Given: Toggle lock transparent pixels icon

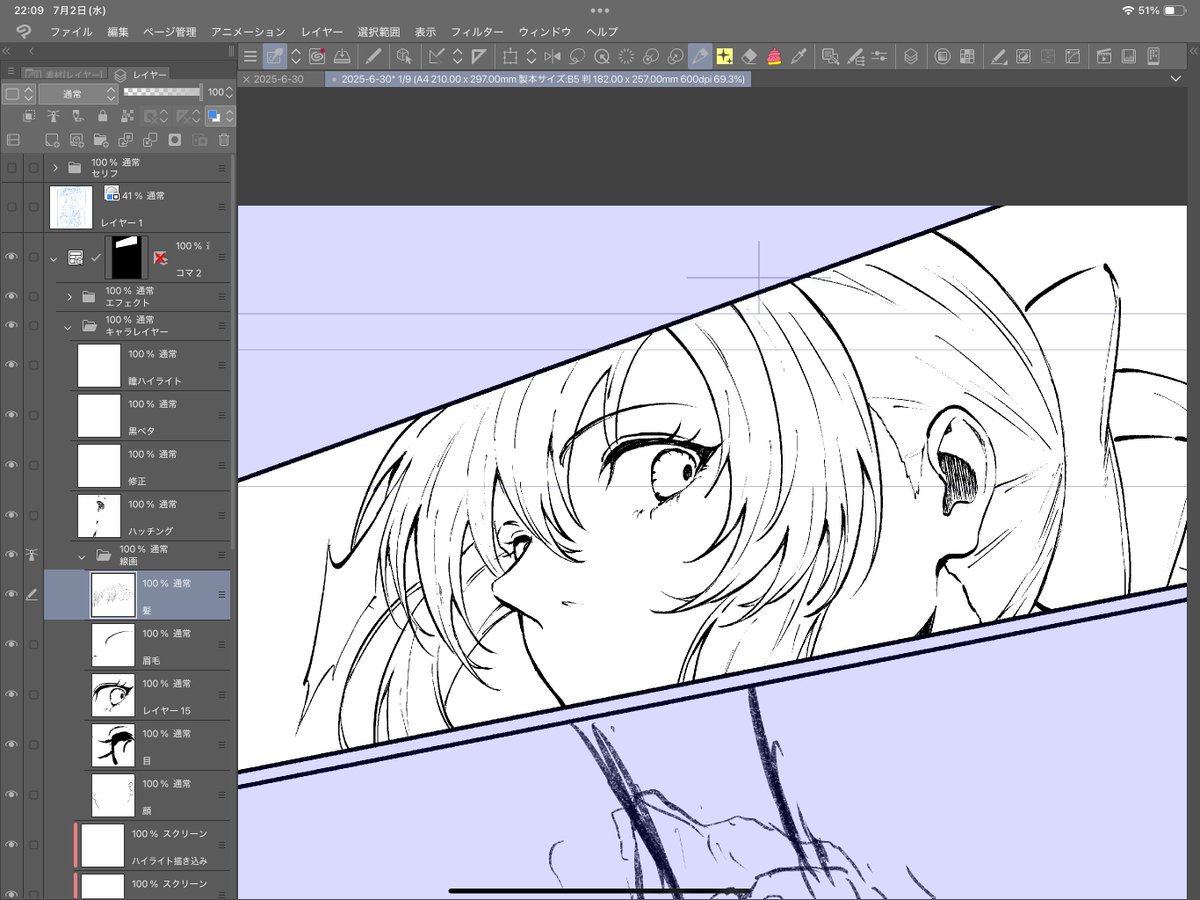Looking at the screenshot, I should click(127, 116).
